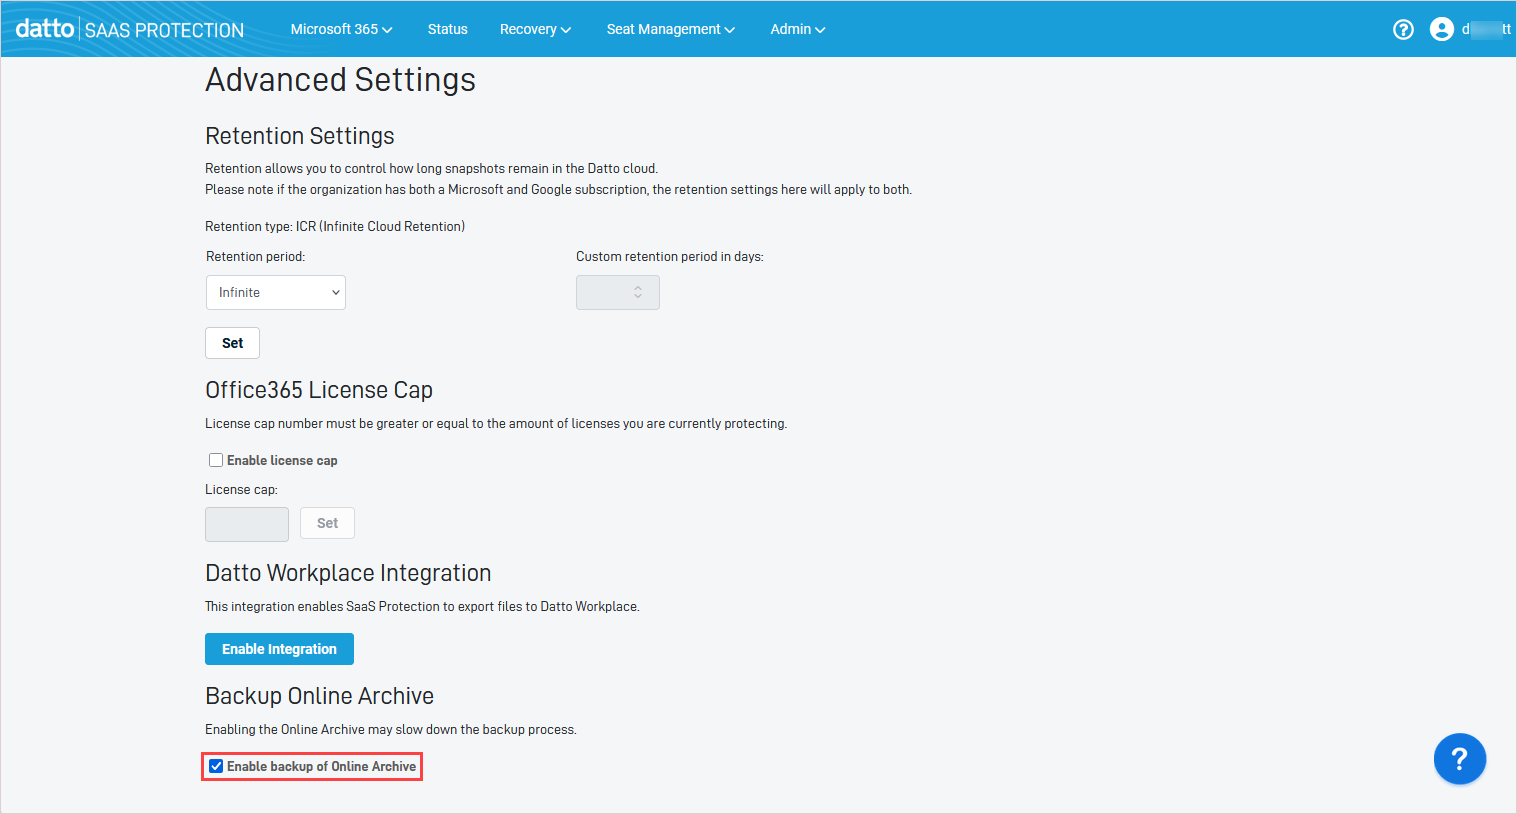
Task: Open the Retention period dropdown
Action: tap(276, 292)
